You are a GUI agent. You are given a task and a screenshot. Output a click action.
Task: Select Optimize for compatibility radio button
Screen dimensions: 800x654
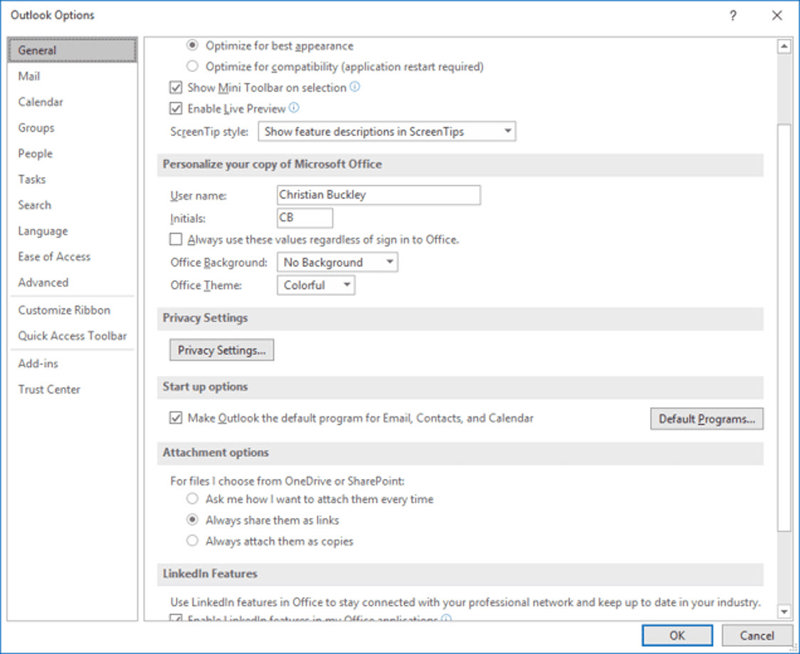[192, 67]
